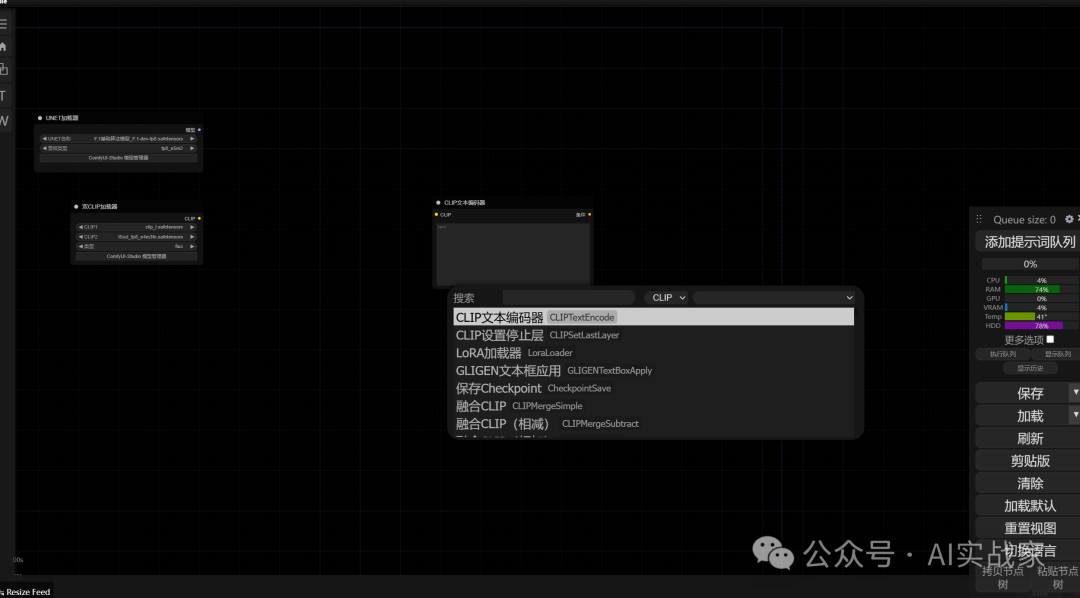This screenshot has height=598, width=1080.
Task: Collapse the 双CLIP加载器 node via its title dot
Action: pos(76,207)
